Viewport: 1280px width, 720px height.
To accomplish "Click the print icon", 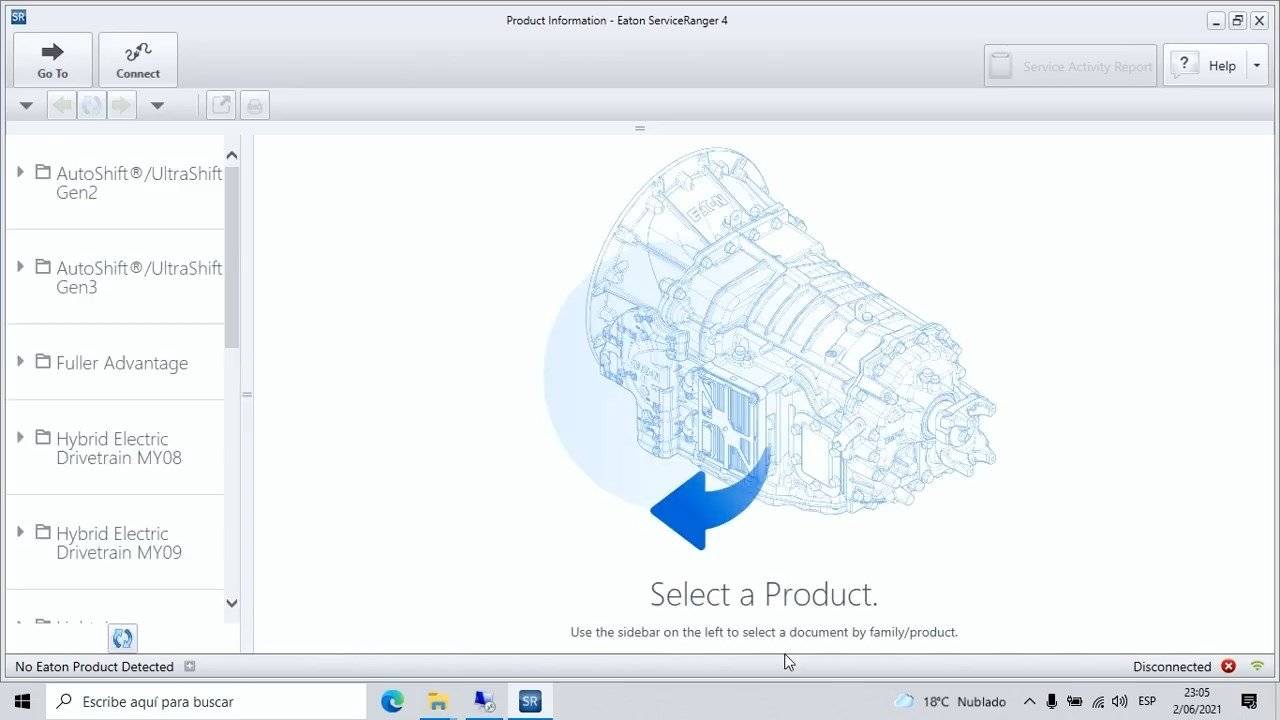I will 255,105.
